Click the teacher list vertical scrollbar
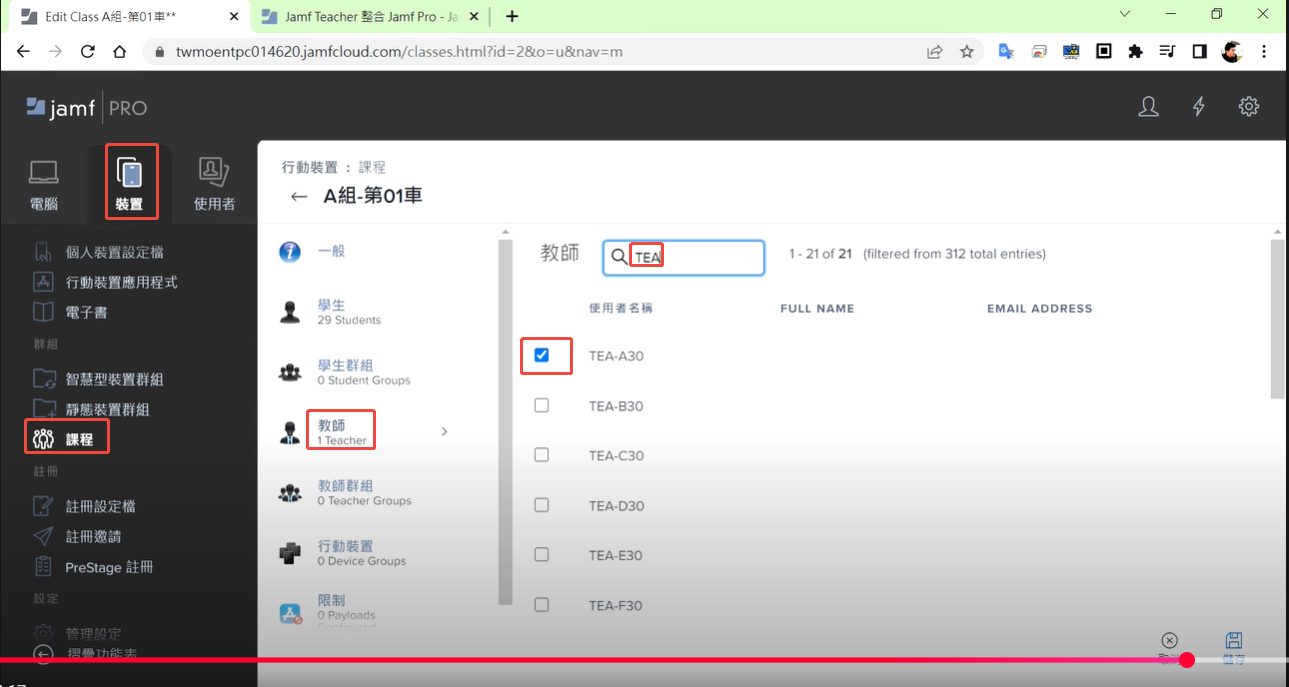This screenshot has width=1289, height=687. 1277,320
